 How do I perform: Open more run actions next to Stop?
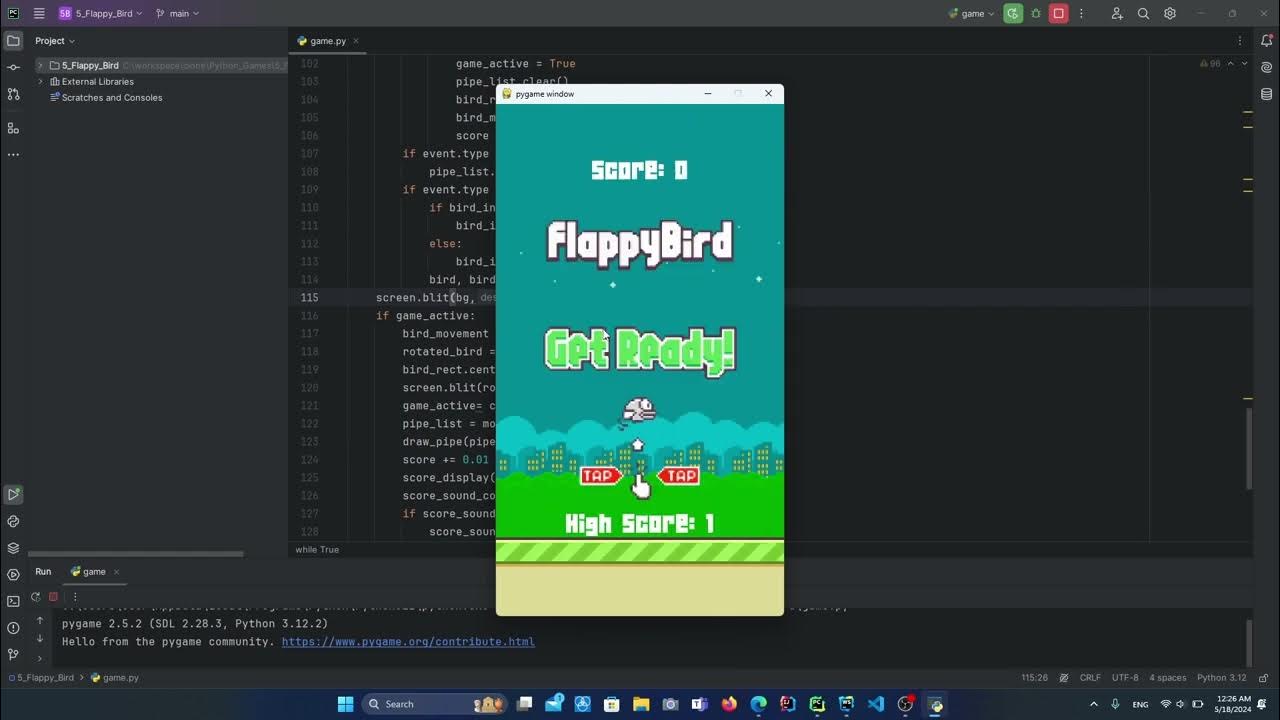click(1080, 13)
